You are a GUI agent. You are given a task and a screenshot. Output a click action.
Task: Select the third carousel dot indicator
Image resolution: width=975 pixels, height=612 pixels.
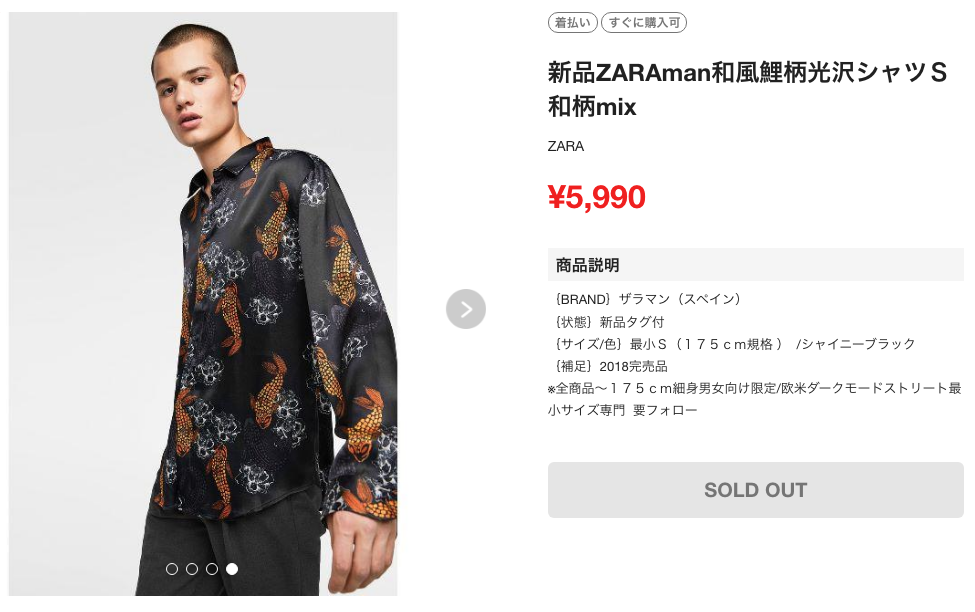coord(212,569)
